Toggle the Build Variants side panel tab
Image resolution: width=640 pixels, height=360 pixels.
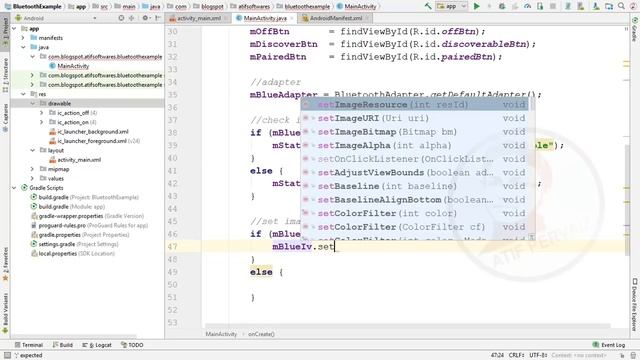5,313
